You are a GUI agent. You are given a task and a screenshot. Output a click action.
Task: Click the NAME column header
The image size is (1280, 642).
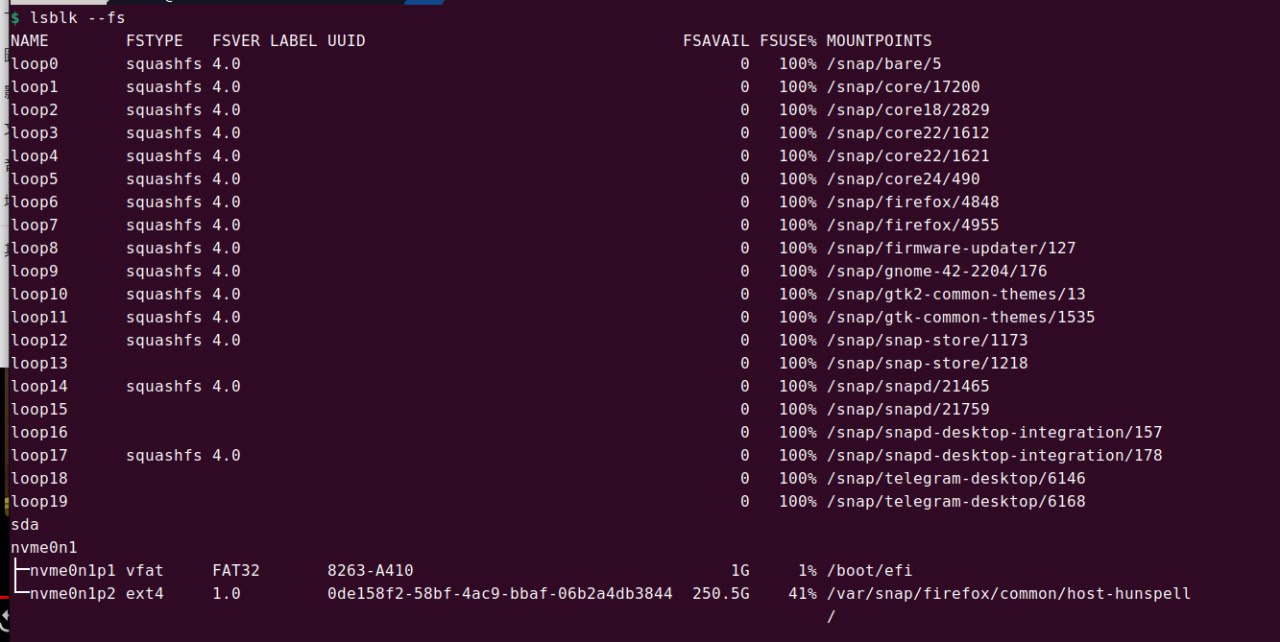pyautogui.click(x=29, y=41)
